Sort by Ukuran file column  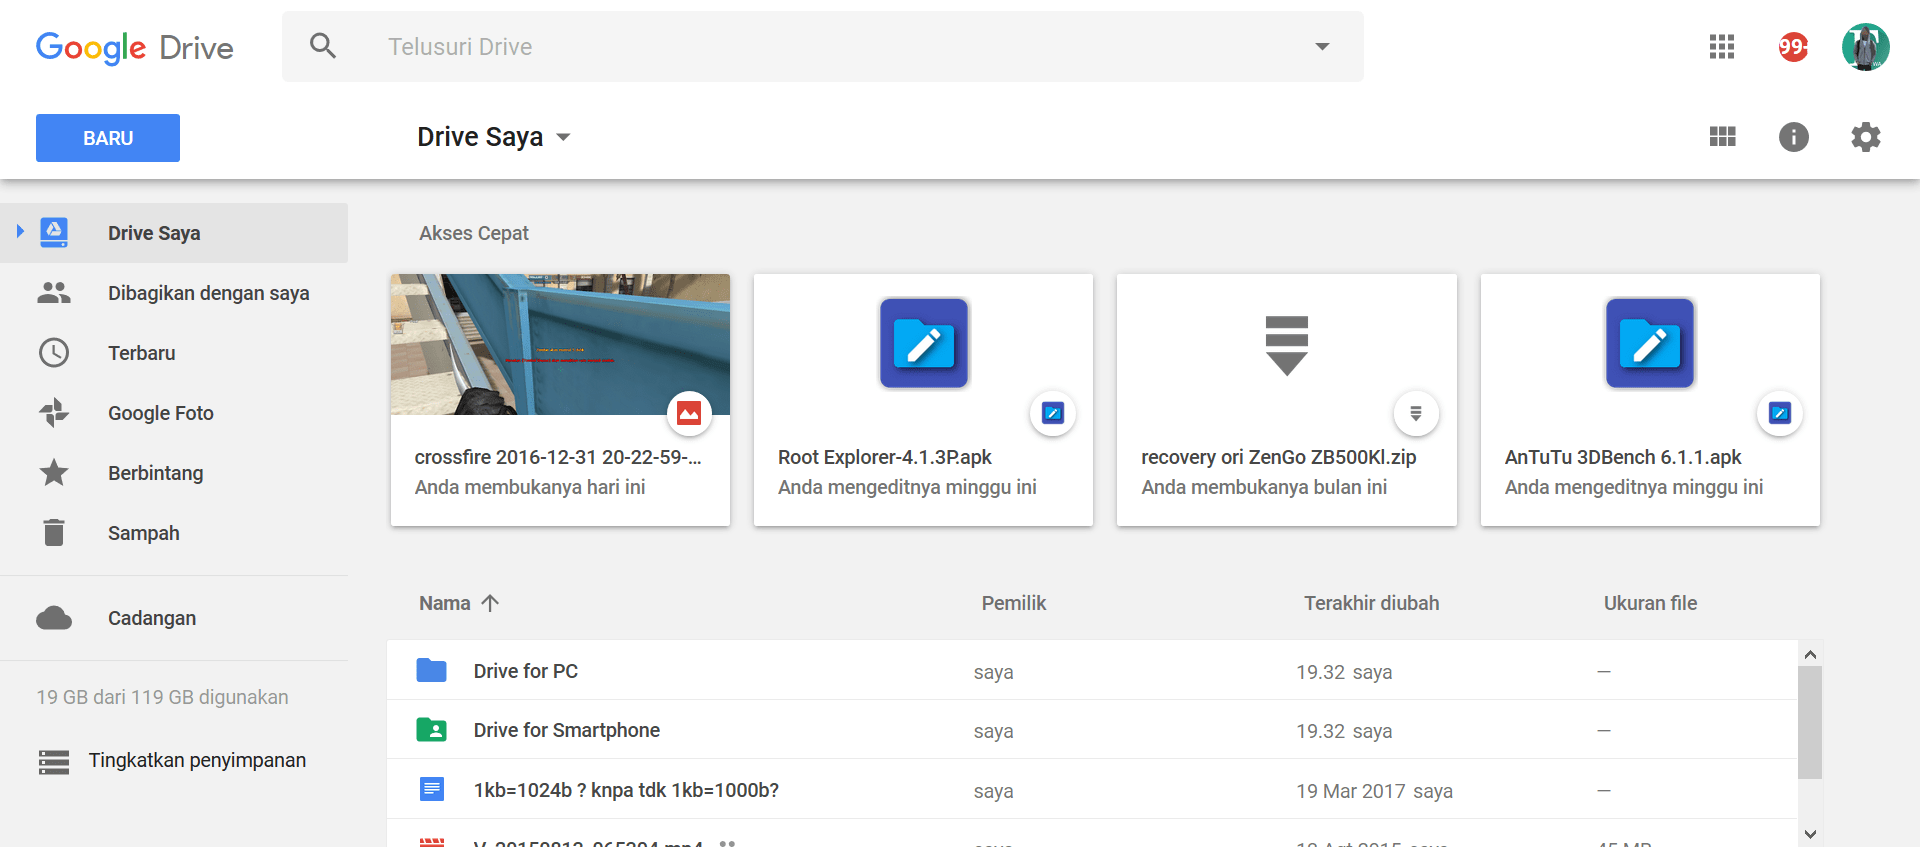[1650, 603]
